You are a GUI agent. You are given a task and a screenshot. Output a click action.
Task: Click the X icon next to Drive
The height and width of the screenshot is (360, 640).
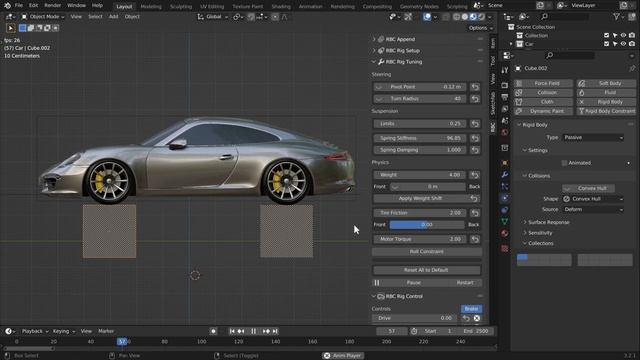pos(477,318)
